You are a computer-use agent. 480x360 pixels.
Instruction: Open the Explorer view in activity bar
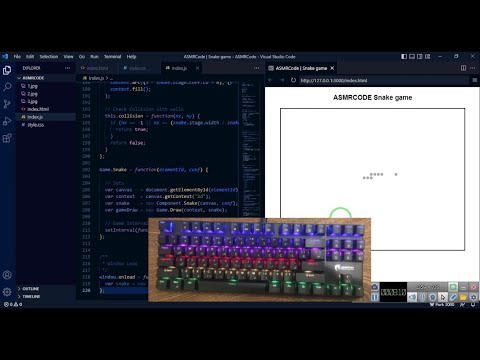click(x=7, y=70)
